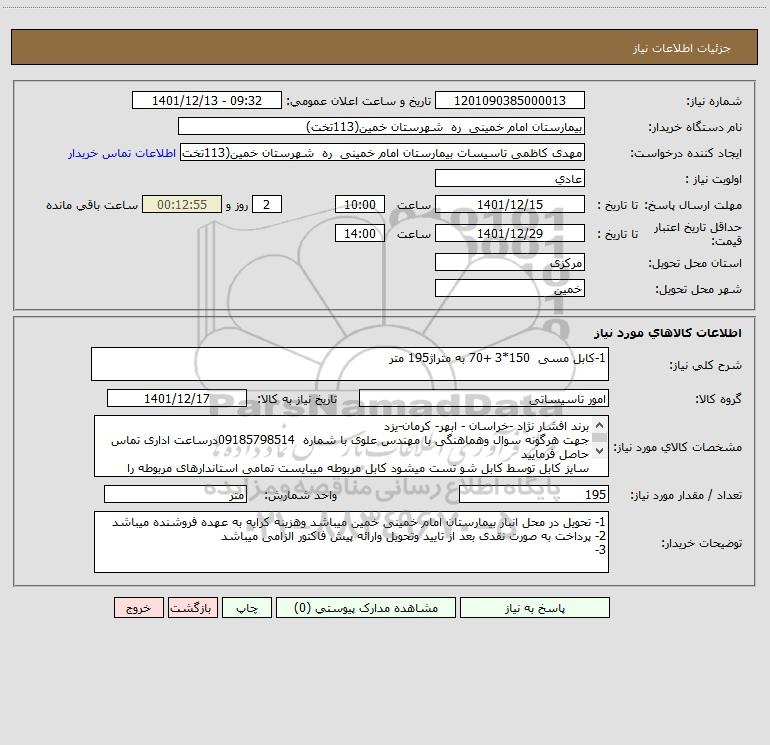Click the remaining days field showing 2
Image resolution: width=770 pixels, height=745 pixels.
[x=267, y=204]
